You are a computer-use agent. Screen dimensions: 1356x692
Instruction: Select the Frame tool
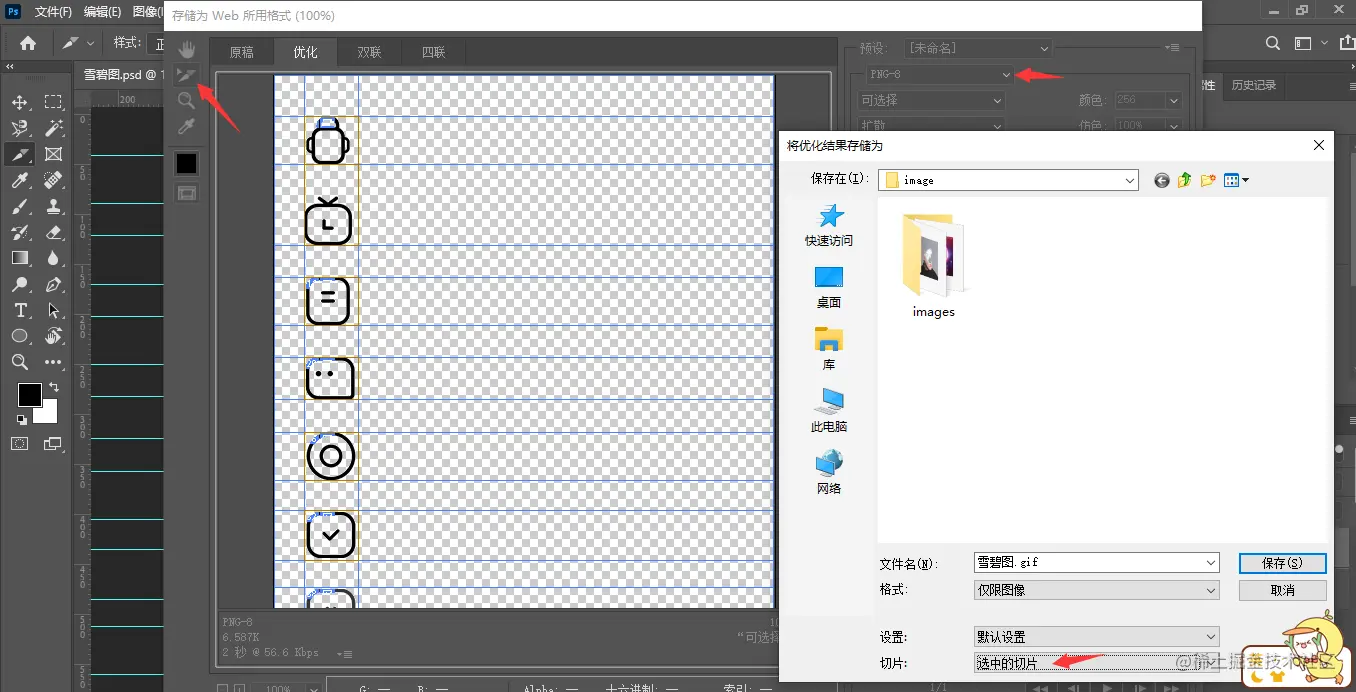pos(54,154)
